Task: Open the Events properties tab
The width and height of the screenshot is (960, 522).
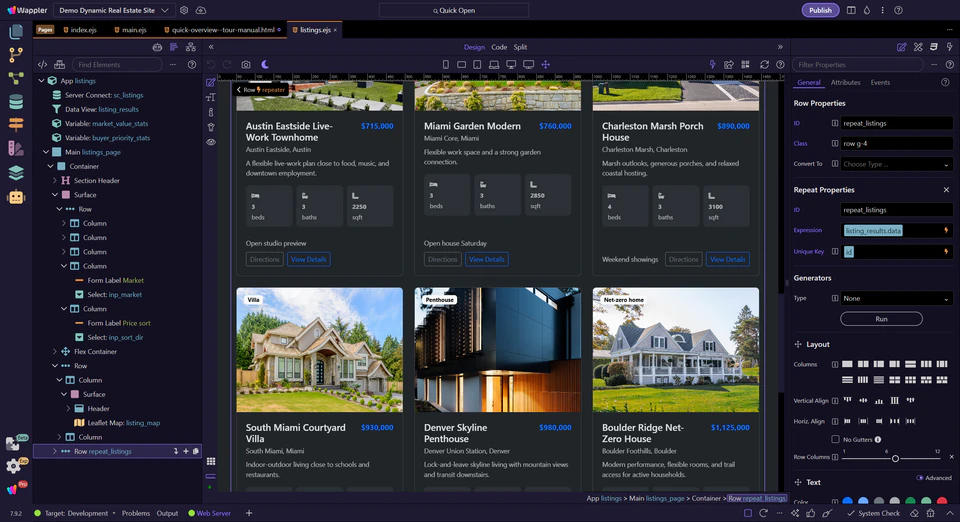Action: point(880,83)
